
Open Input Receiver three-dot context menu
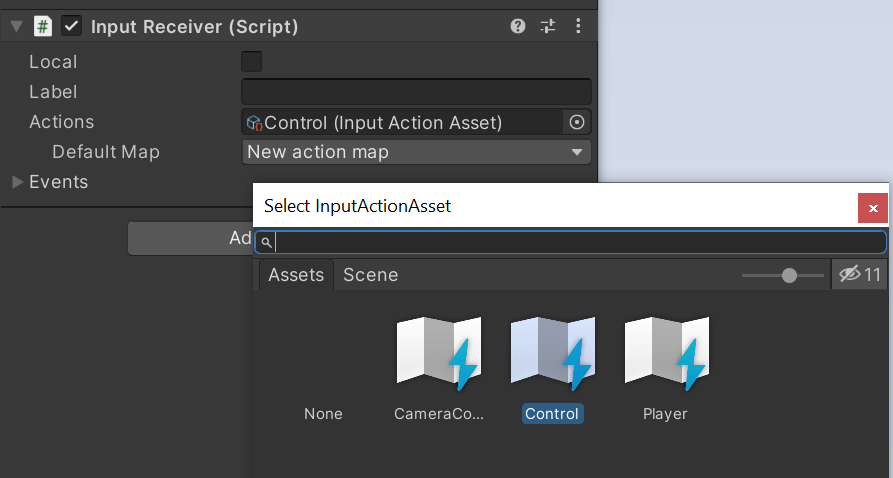tap(578, 26)
